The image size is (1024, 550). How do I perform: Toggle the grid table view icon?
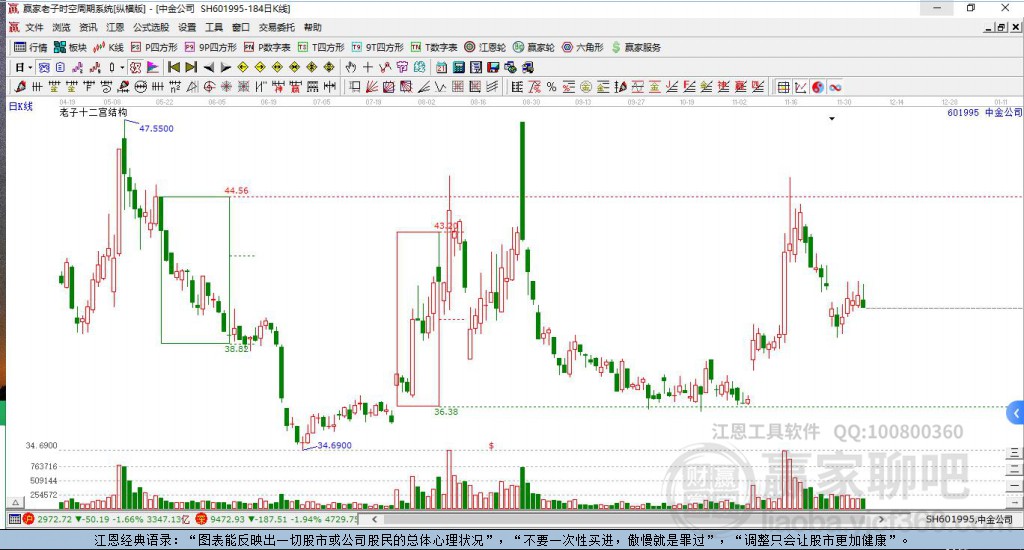point(784,87)
